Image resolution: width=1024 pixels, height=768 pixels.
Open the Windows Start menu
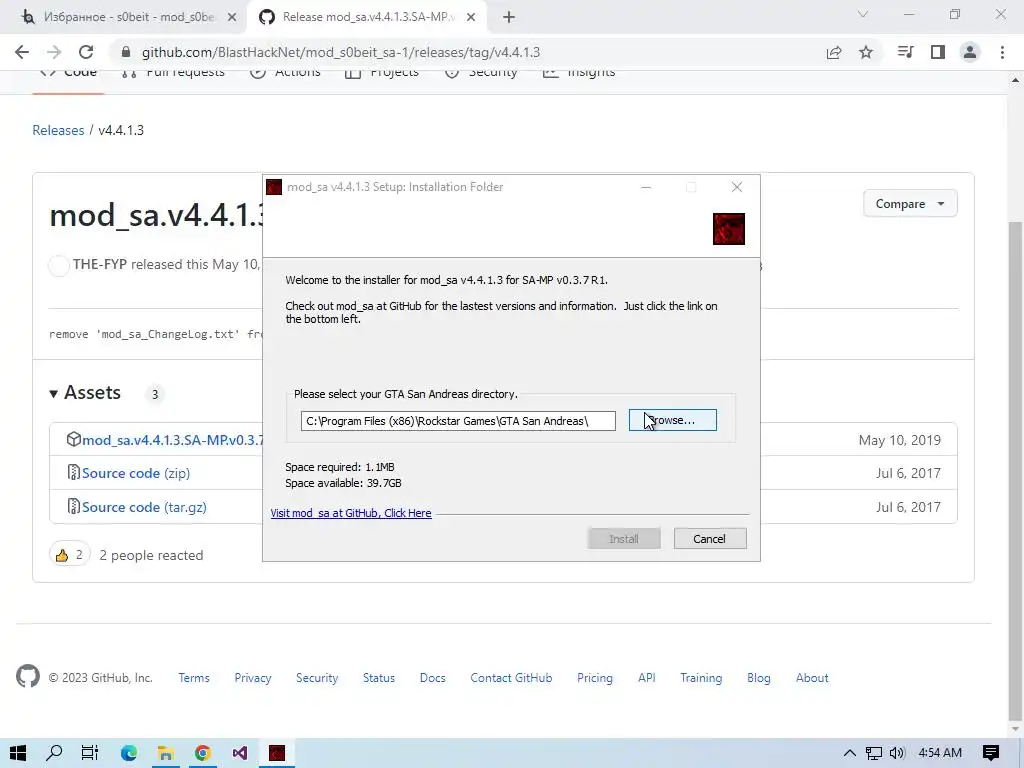click(x=18, y=753)
